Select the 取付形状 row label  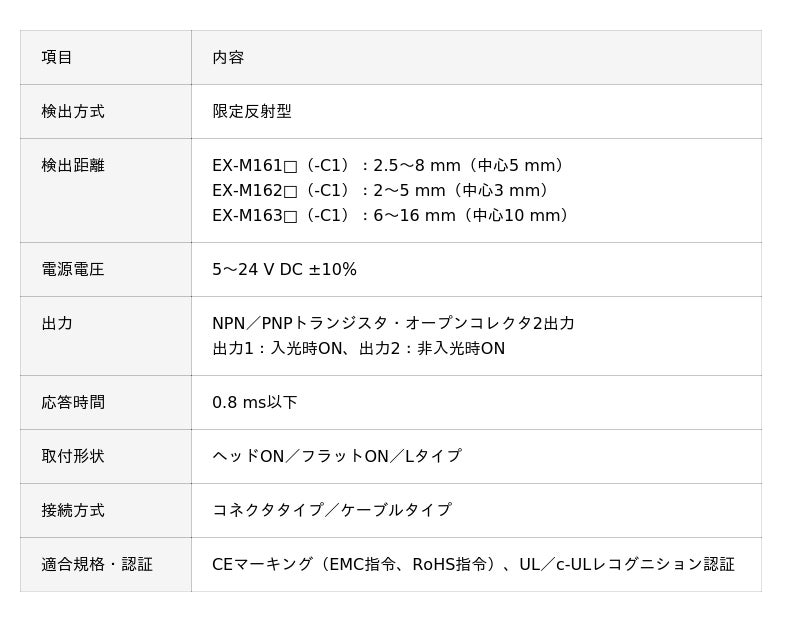tap(73, 456)
